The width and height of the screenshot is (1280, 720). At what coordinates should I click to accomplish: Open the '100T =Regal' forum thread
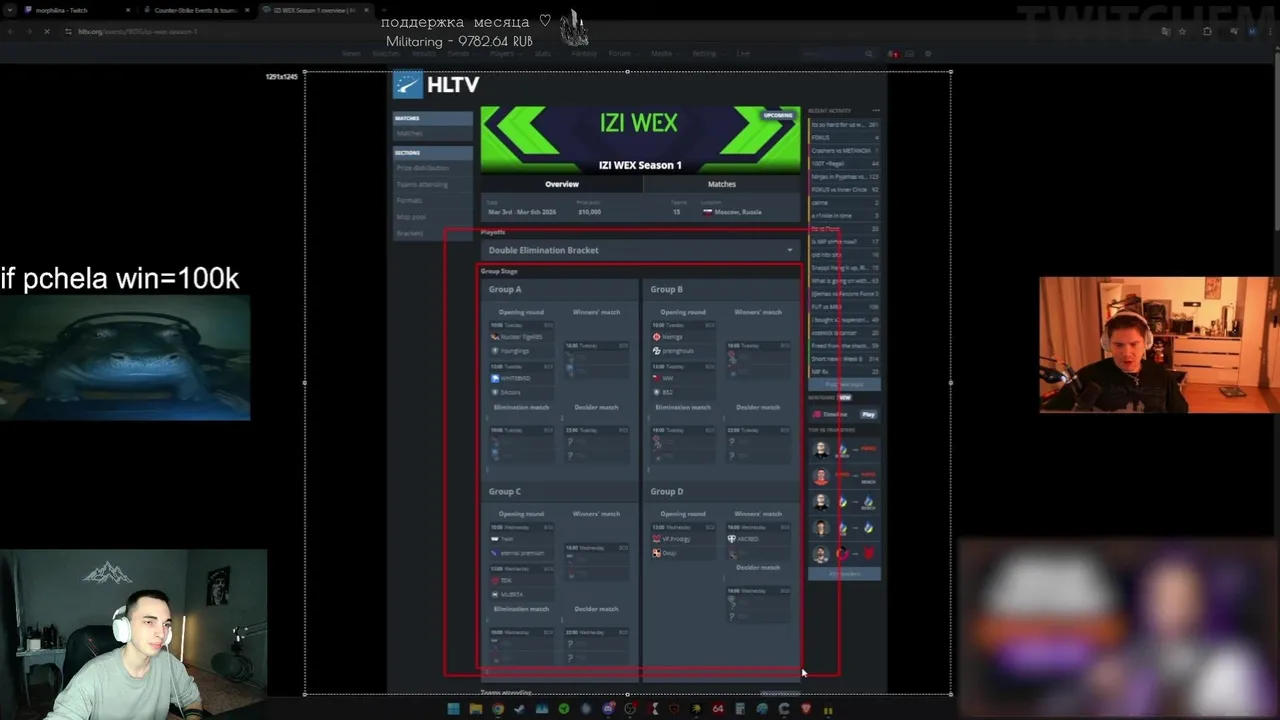coord(845,163)
